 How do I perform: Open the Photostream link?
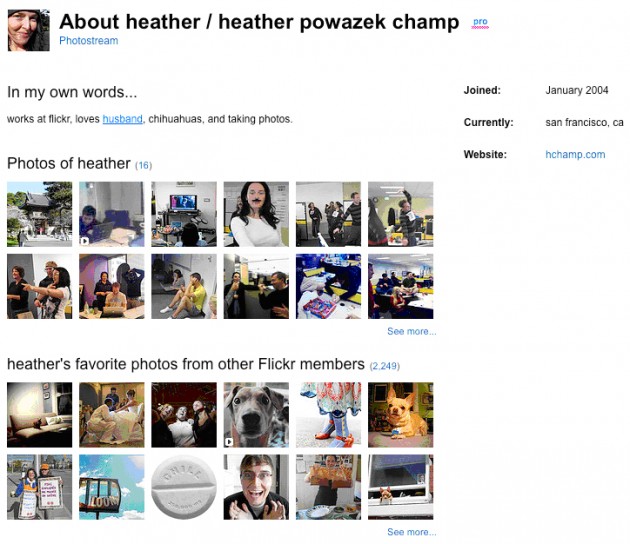click(x=88, y=41)
